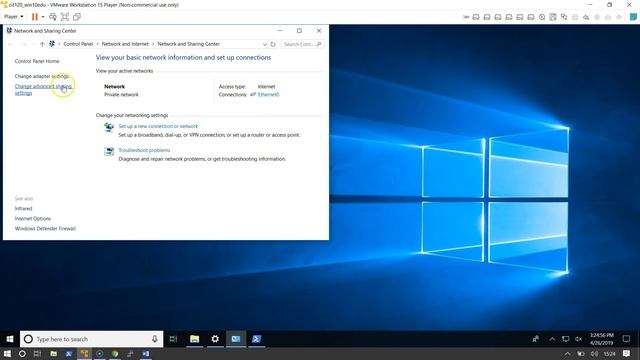This screenshot has height=360, width=640.
Task: Click the search magnifier in Control Panel
Action: coord(319,44)
